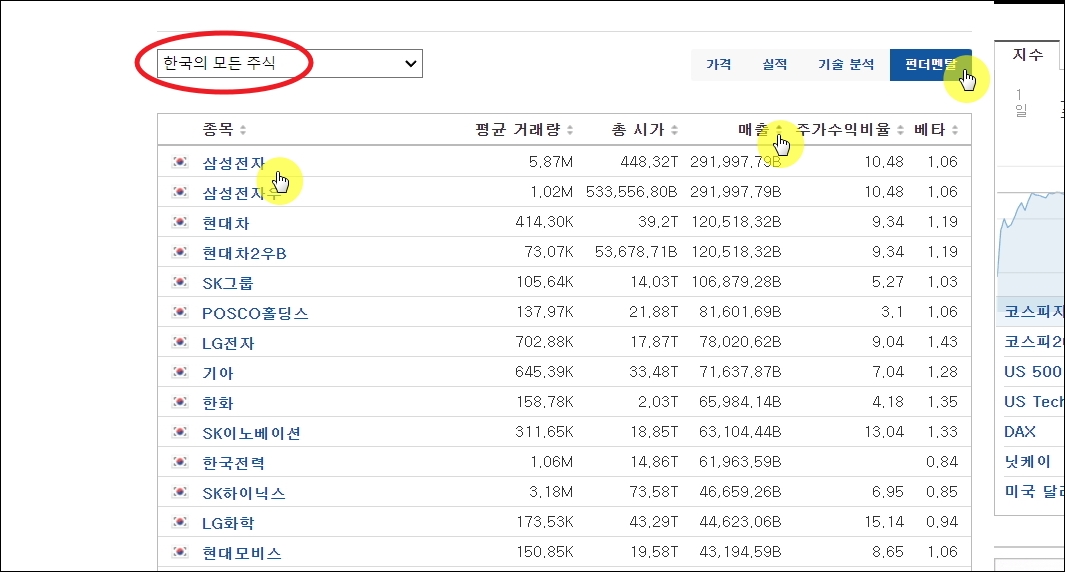Sort by 매출 column header
1065x572 pixels.
(x=754, y=129)
